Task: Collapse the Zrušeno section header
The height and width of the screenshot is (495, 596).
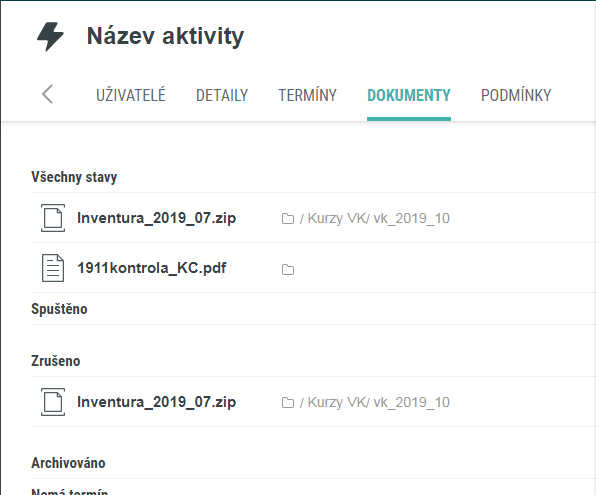Action: 55,361
